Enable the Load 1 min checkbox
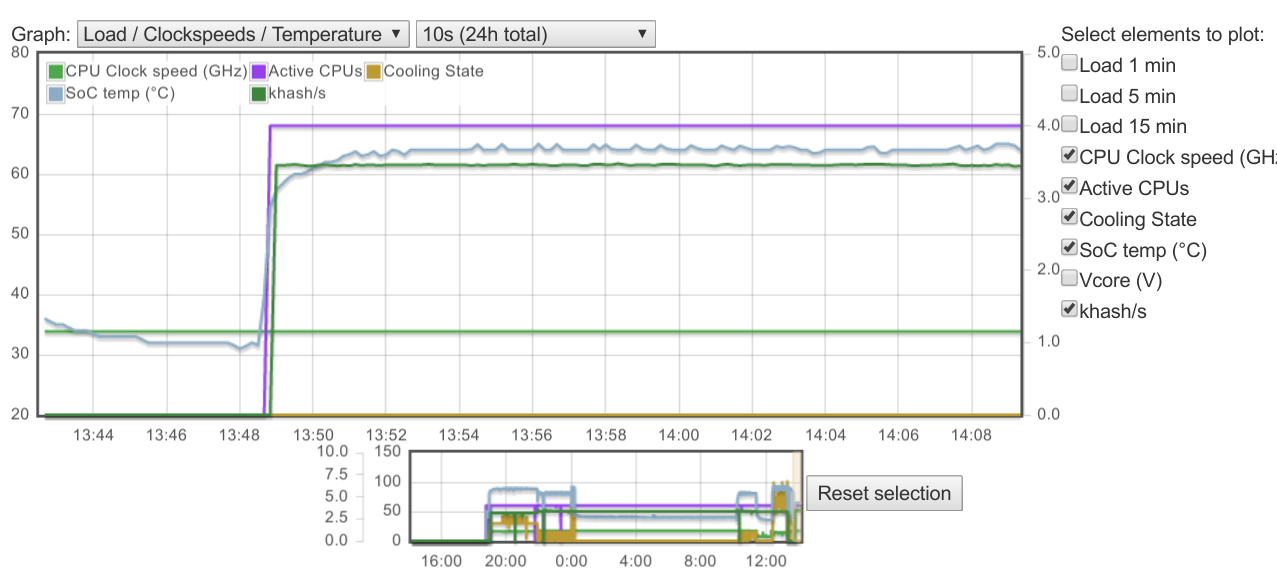The image size is (1277, 583). 1070,64
